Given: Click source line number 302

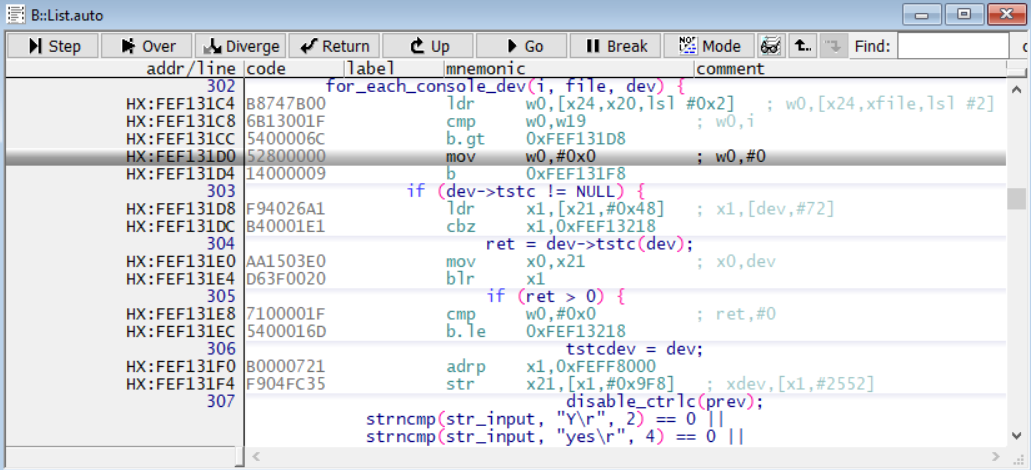Looking at the screenshot, I should tap(221, 85).
